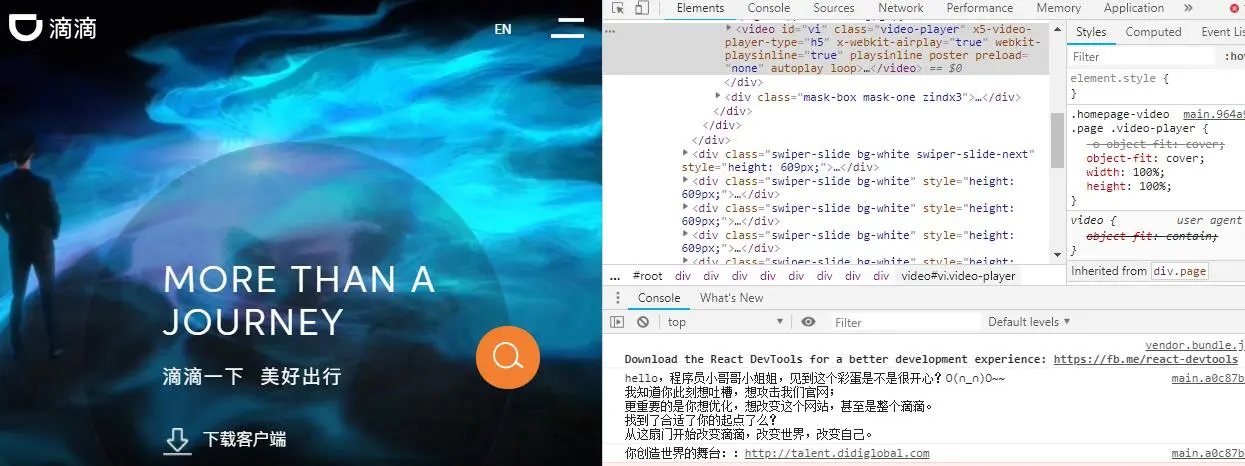Select the Event Listeners pane tab
Screen dimensions: 1245x466
tap(1222, 32)
